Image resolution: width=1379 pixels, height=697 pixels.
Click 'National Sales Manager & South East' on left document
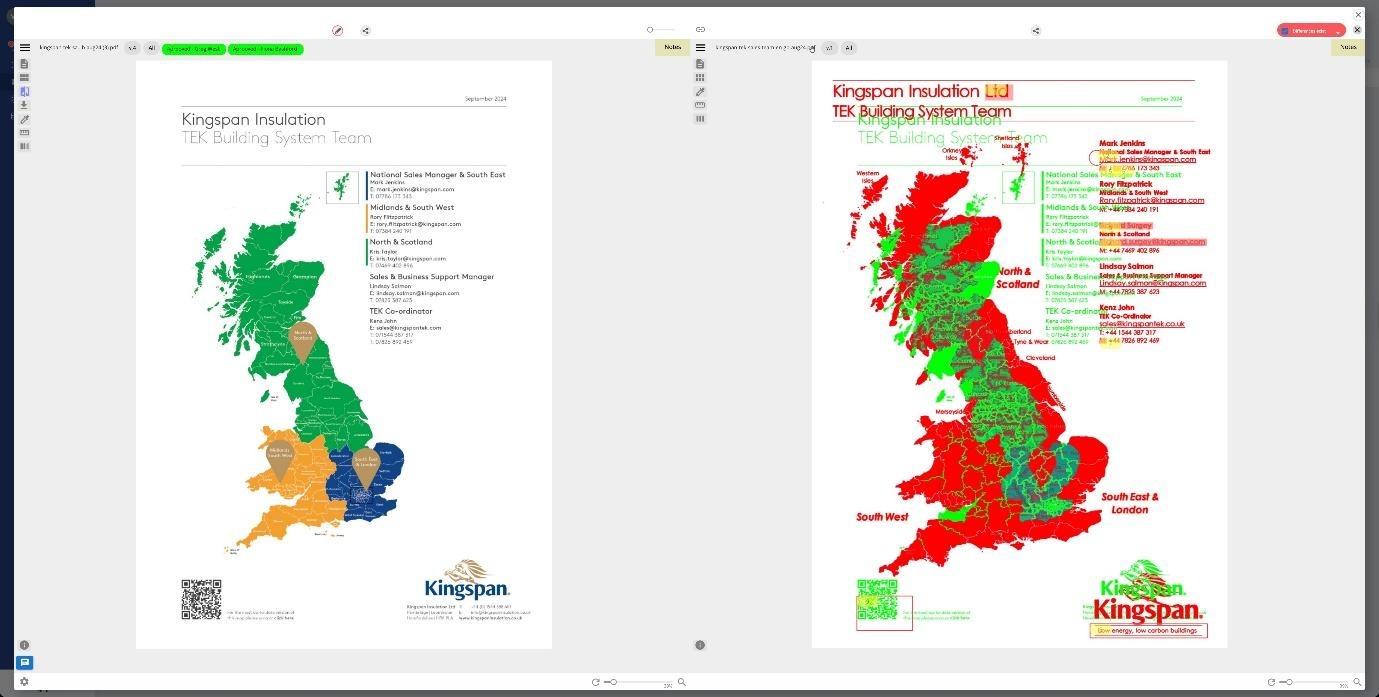pos(437,174)
